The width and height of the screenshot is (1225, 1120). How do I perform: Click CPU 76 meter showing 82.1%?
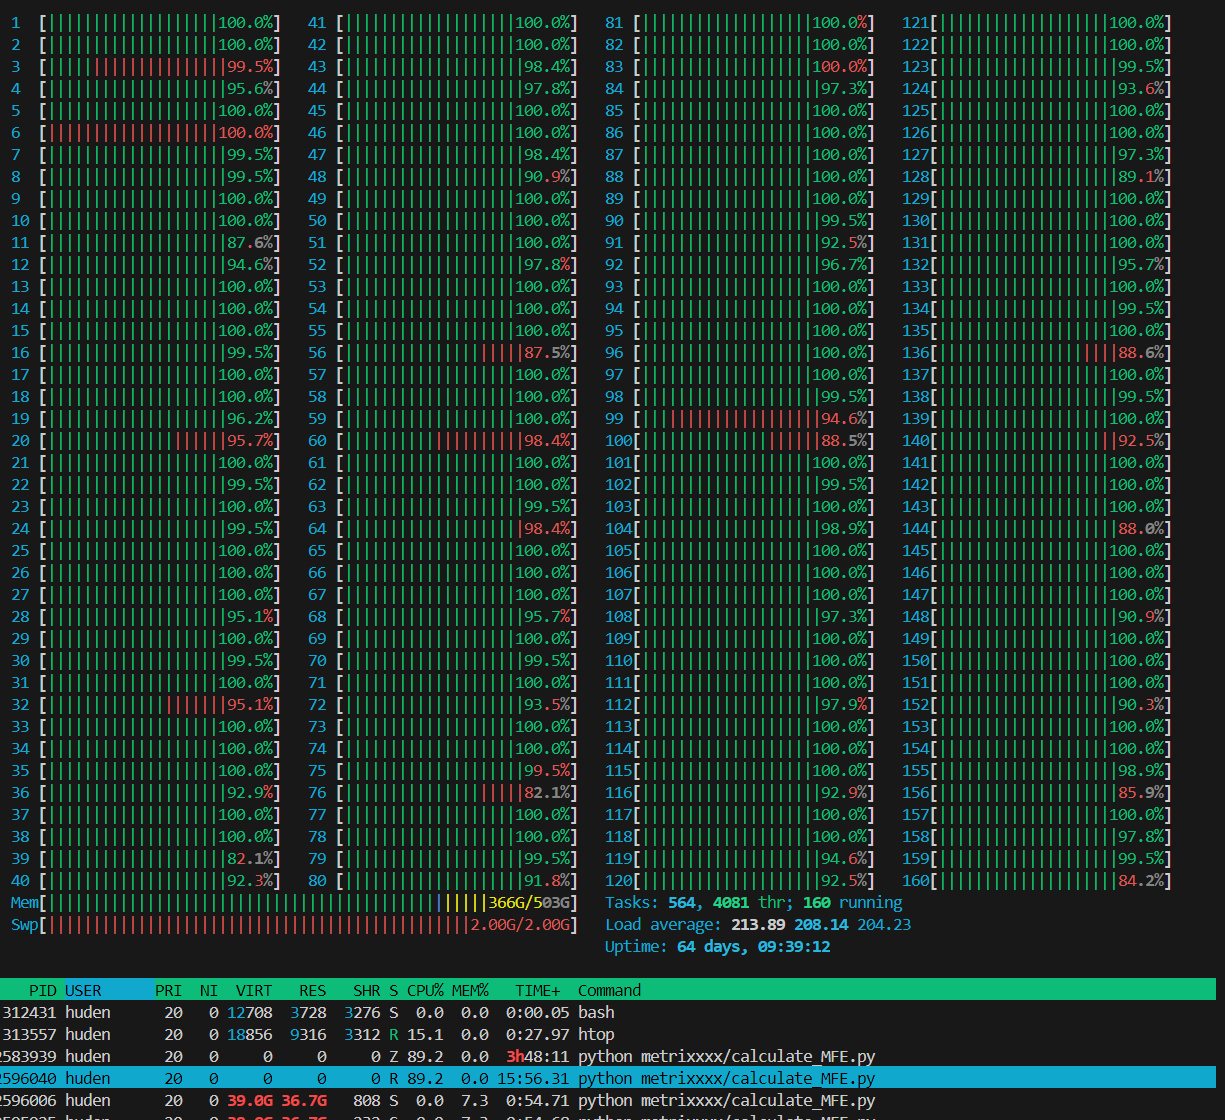(x=443, y=792)
